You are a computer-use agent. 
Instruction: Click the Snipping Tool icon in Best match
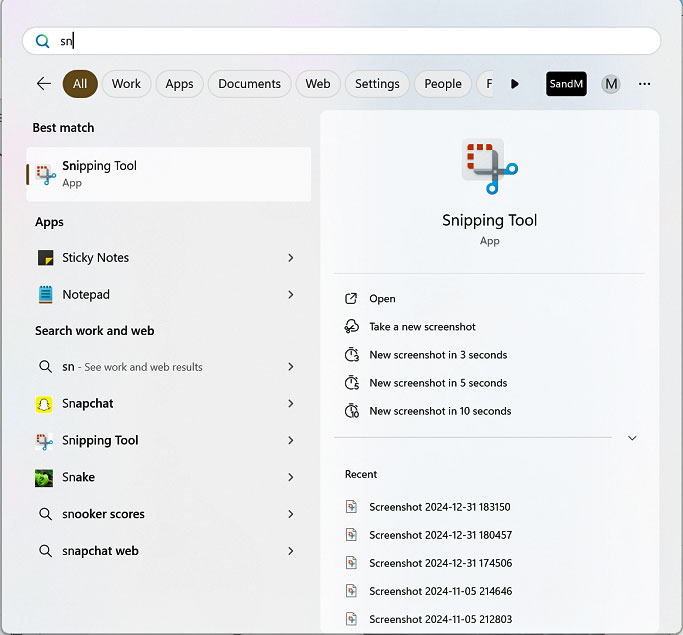46,175
